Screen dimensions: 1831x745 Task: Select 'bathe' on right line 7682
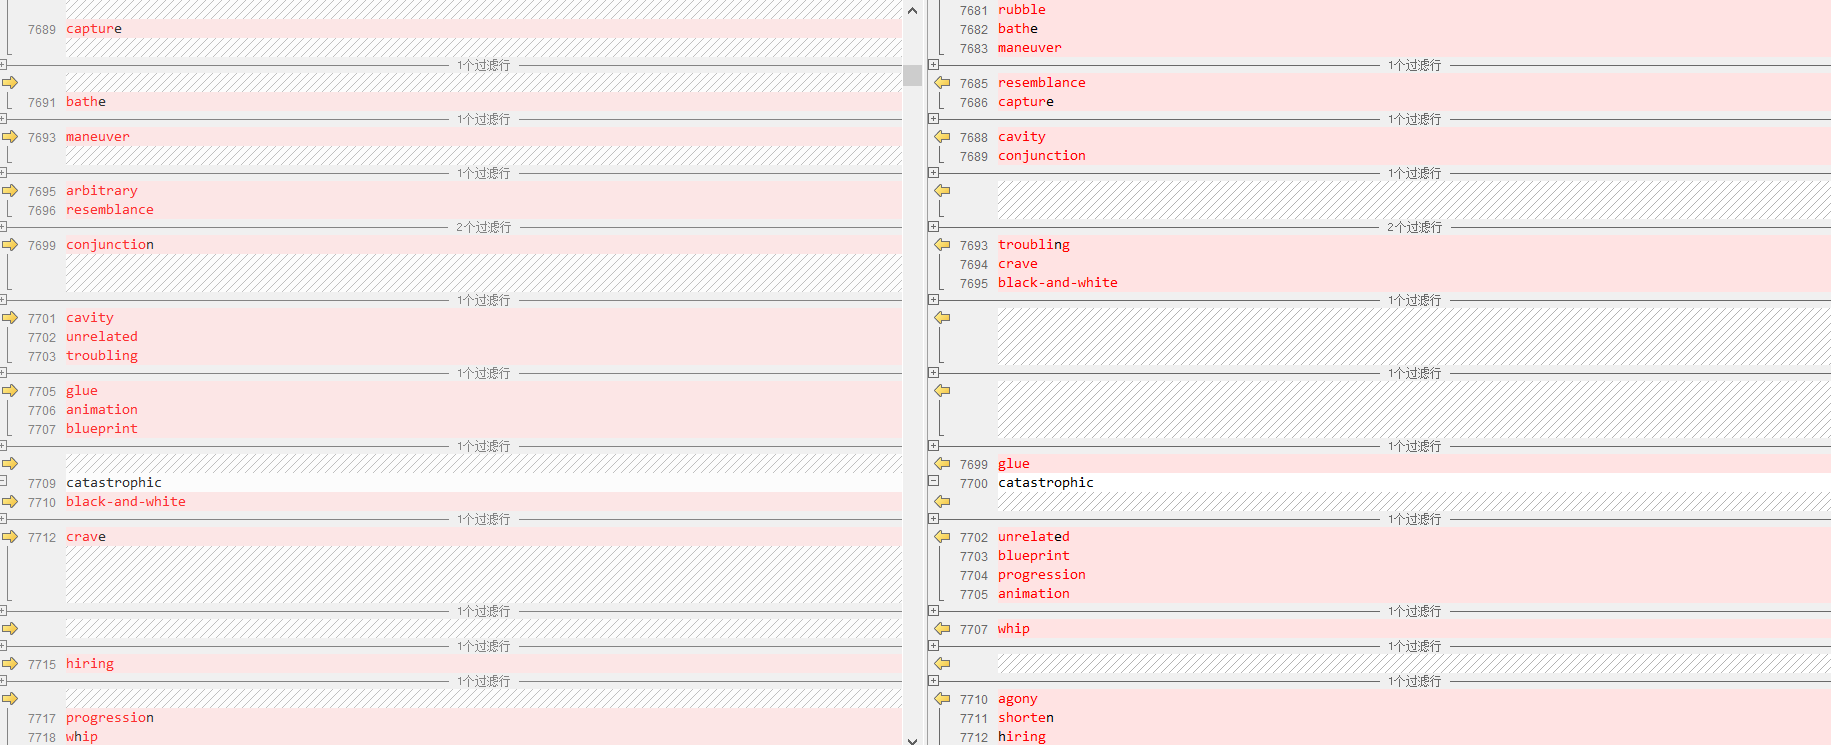click(x=1018, y=29)
